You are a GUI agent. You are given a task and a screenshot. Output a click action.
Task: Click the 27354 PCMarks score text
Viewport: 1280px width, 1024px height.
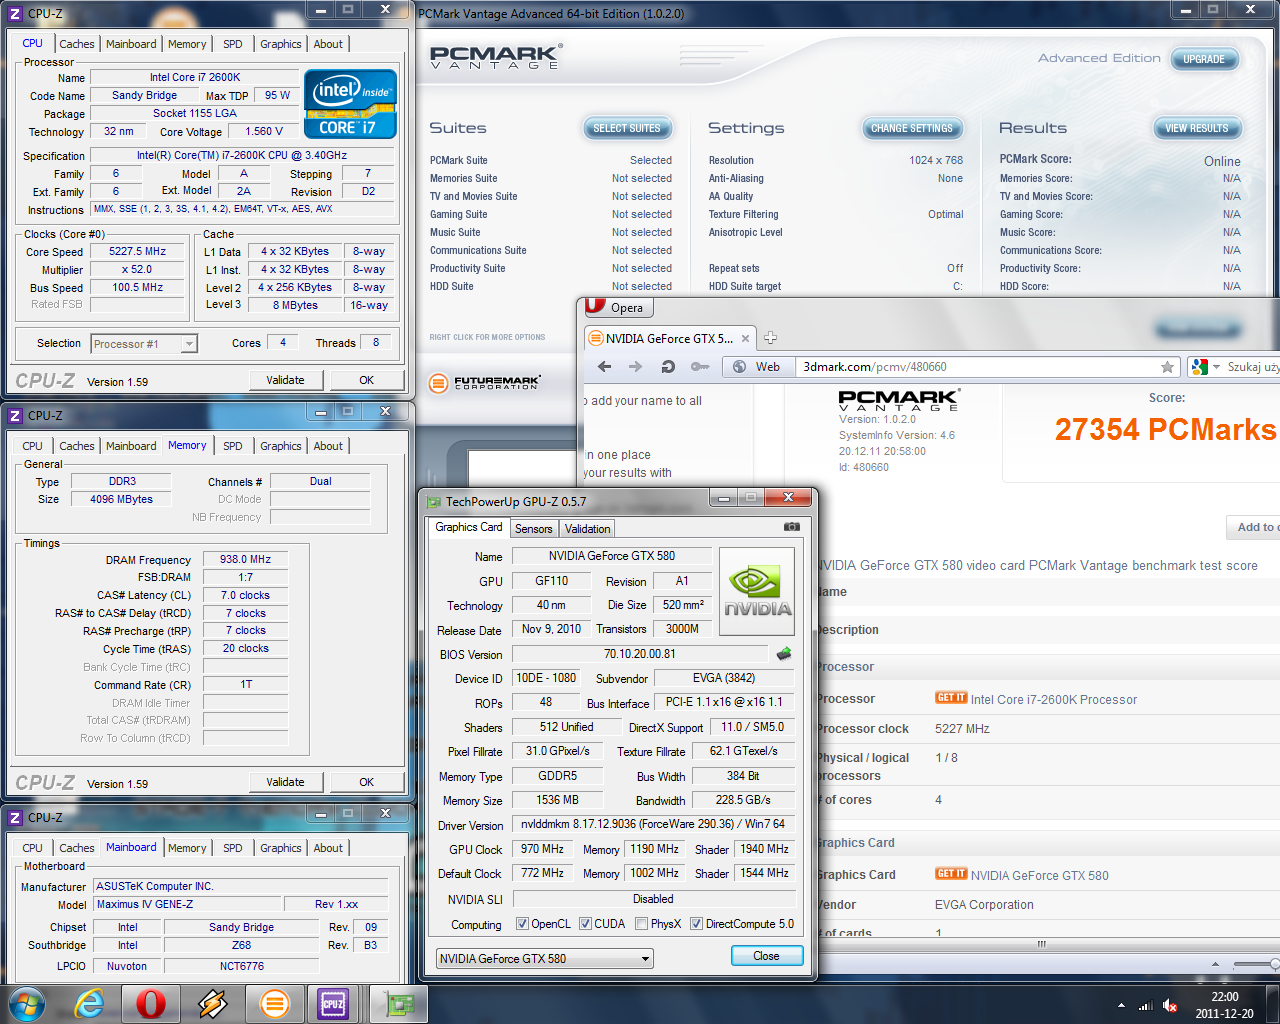(x=1165, y=430)
